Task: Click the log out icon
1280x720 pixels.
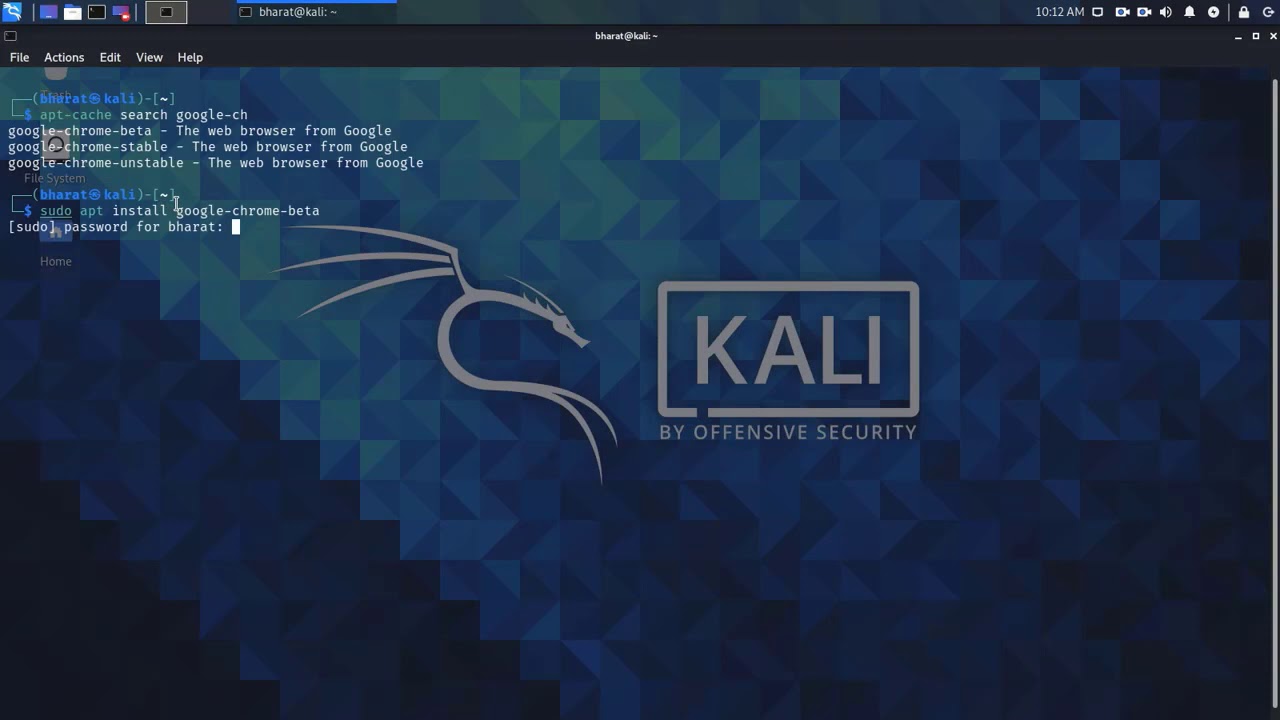Action: (1267, 12)
